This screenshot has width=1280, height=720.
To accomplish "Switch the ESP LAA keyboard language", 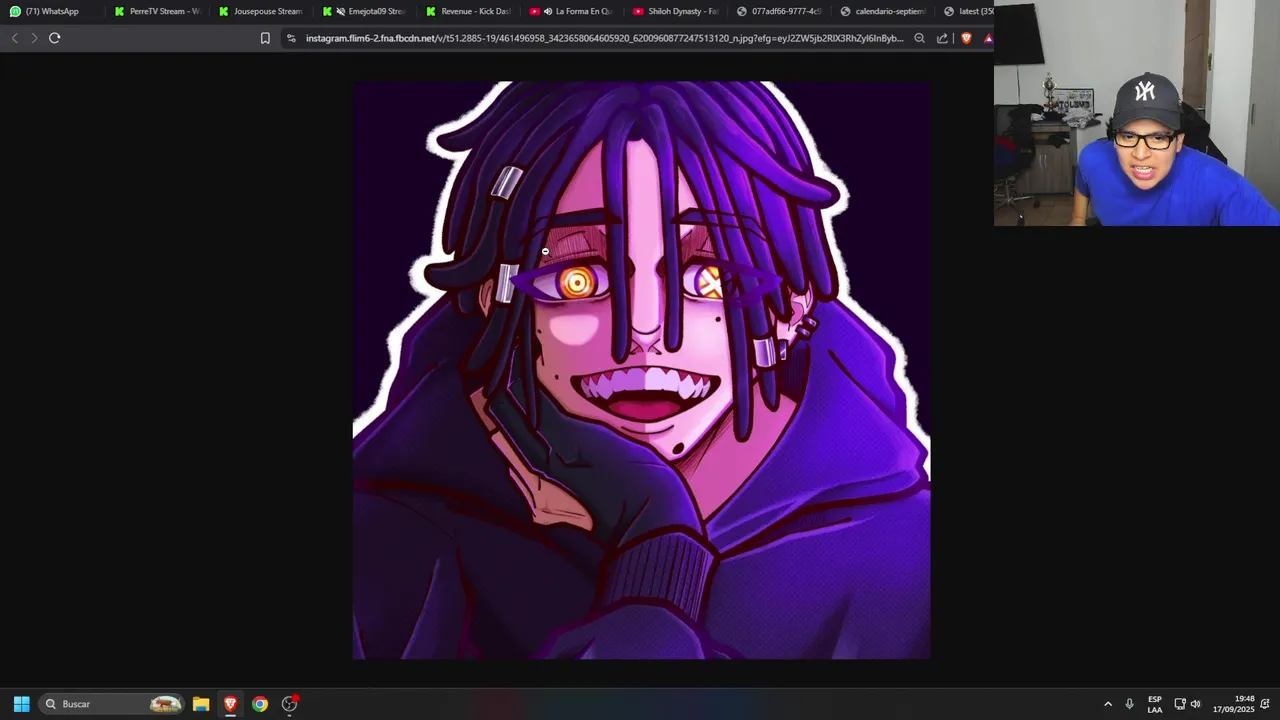I will (x=1155, y=704).
